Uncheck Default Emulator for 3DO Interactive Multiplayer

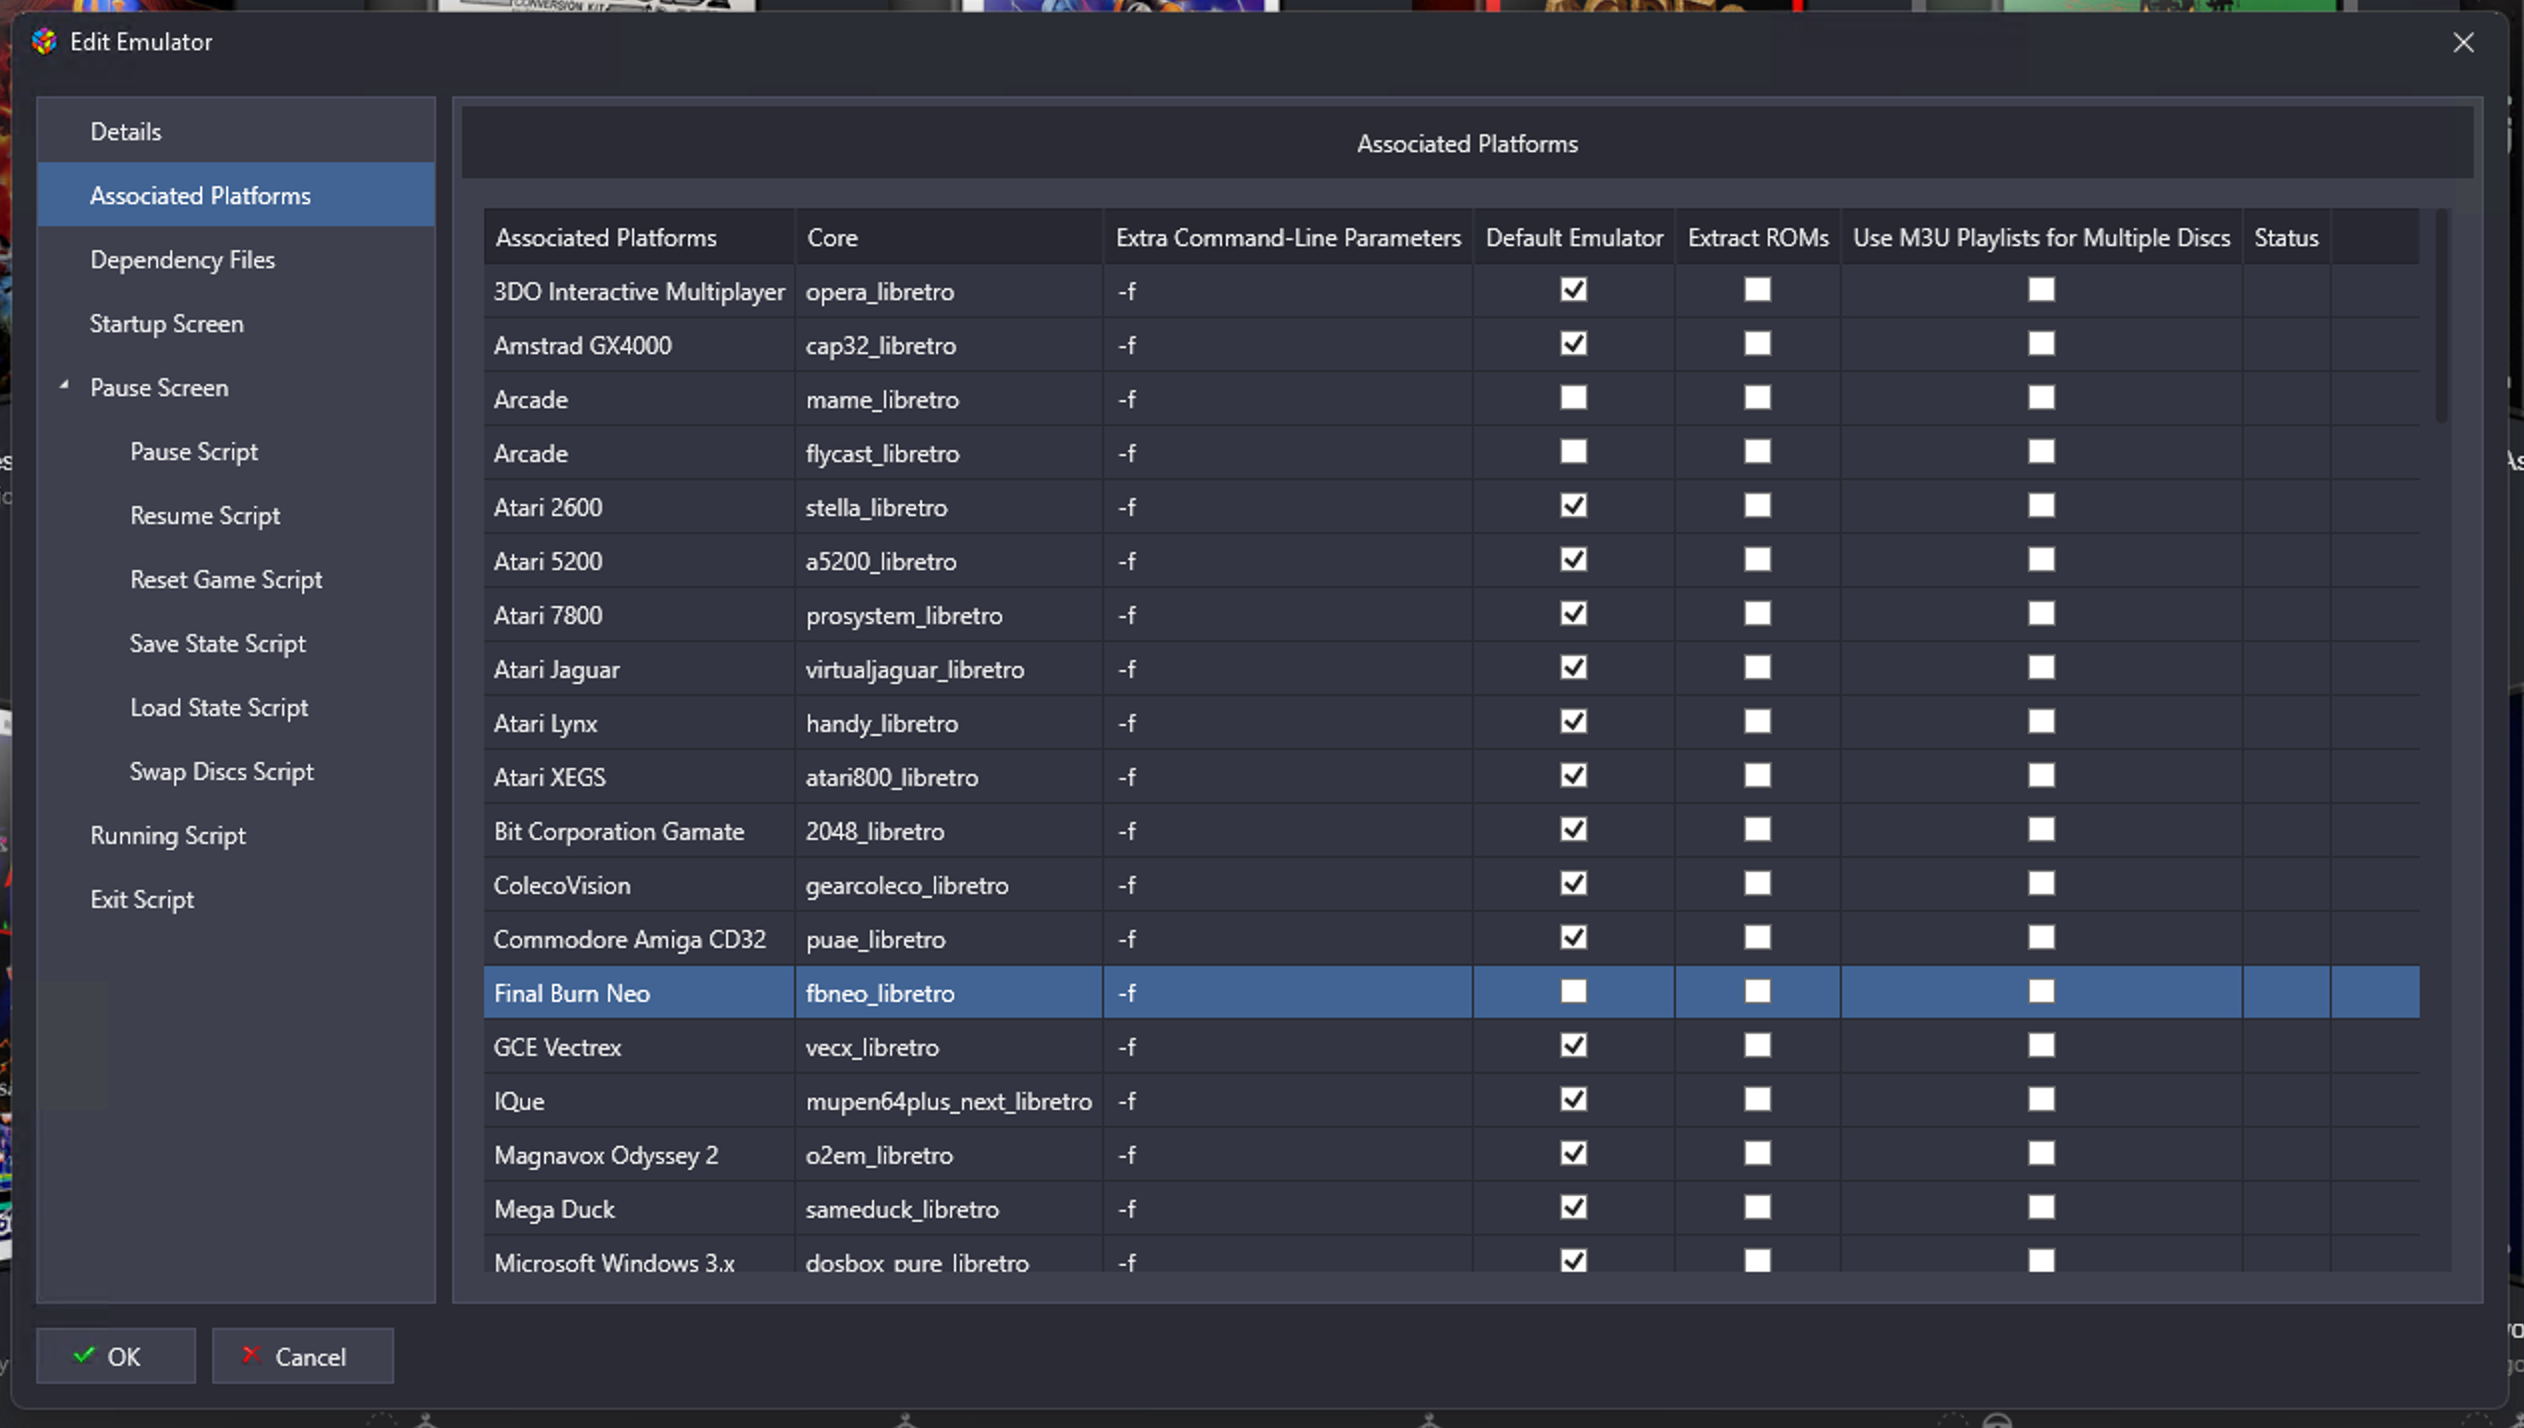tap(1573, 290)
